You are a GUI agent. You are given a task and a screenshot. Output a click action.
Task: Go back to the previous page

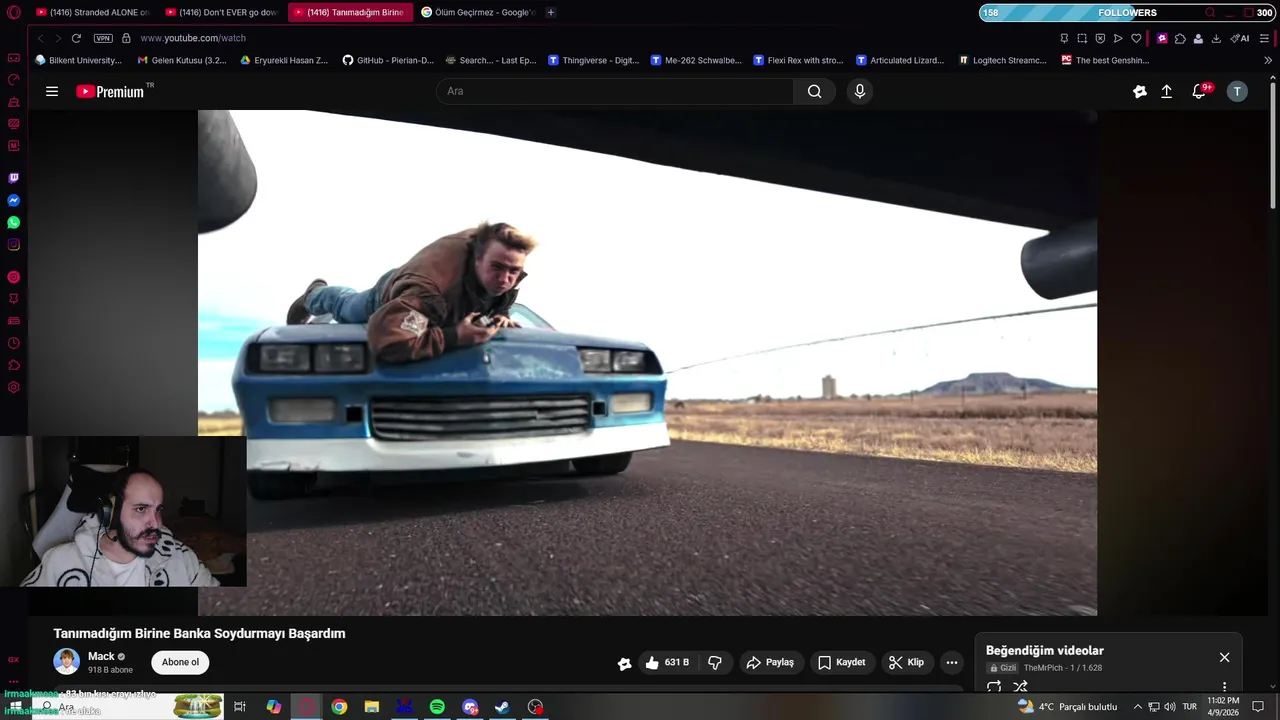(40, 38)
